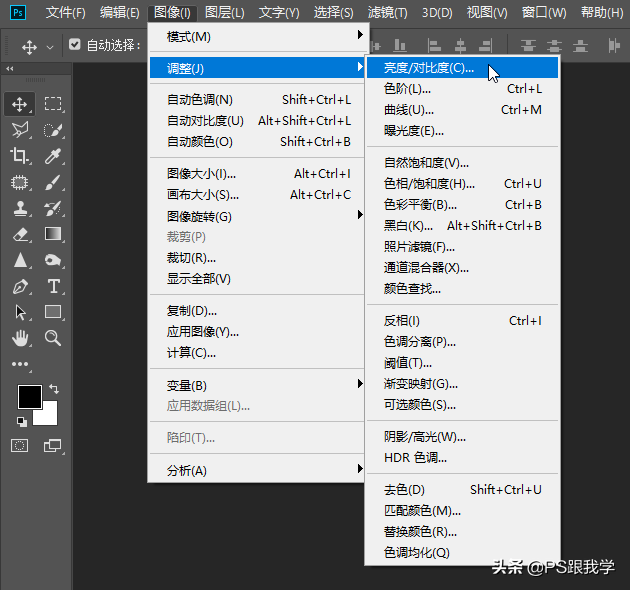The image size is (630, 590).
Task: Choose the Eyedropper tool
Action: (x=53, y=156)
